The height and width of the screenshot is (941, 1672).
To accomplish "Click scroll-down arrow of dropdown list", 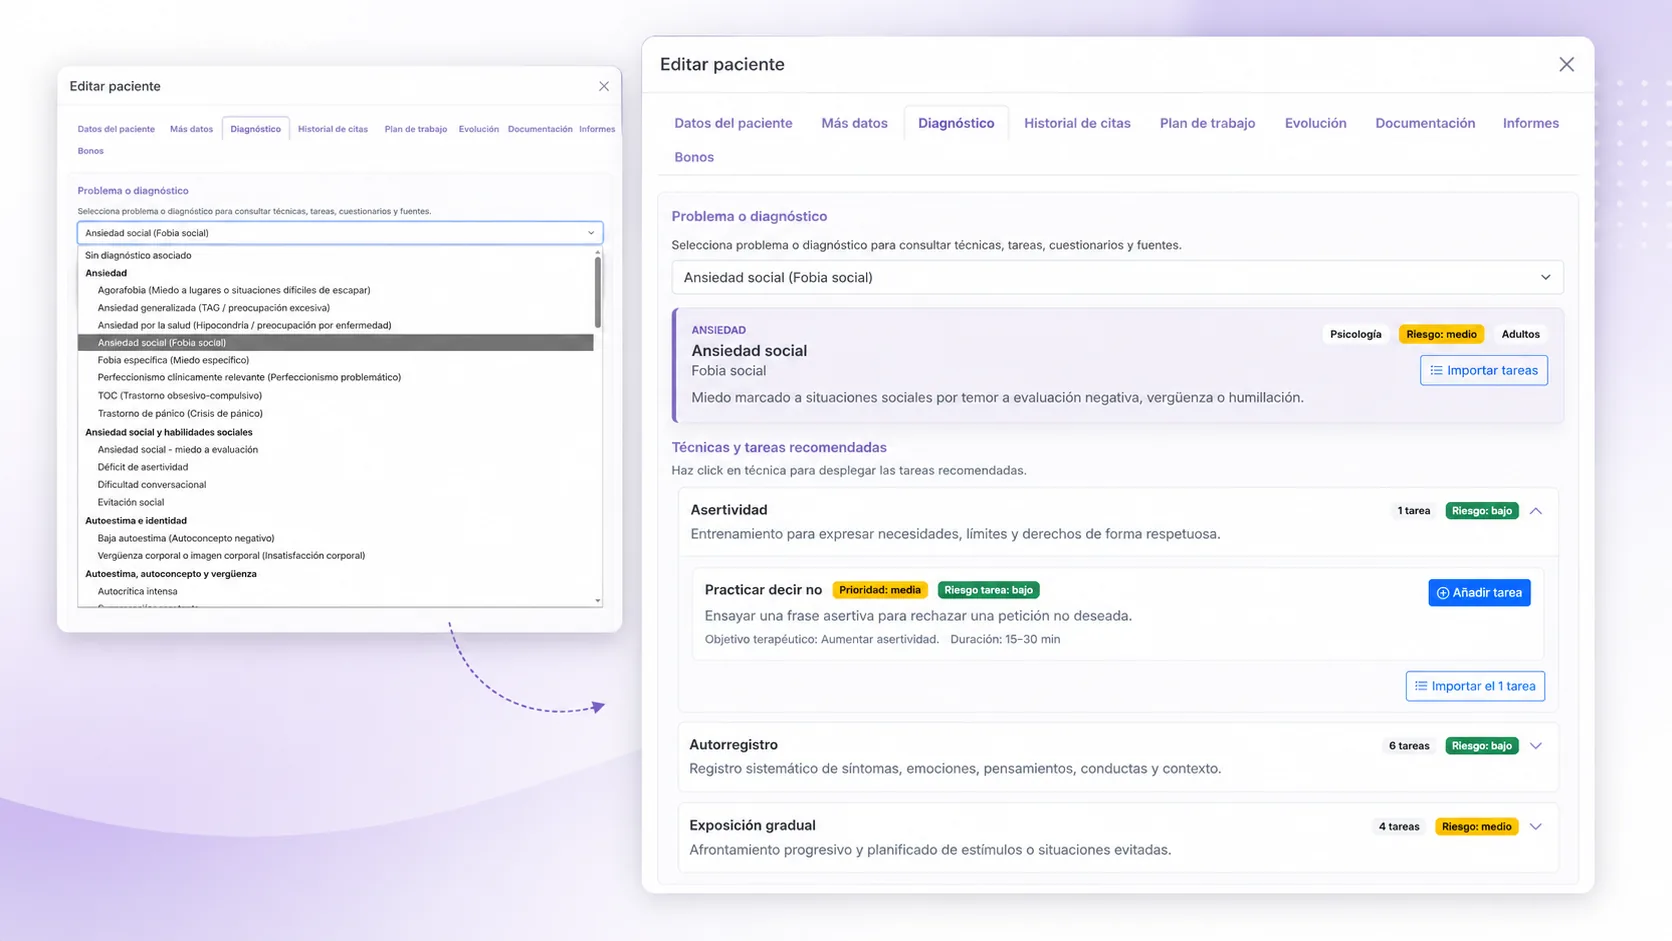I will pyautogui.click(x=598, y=601).
